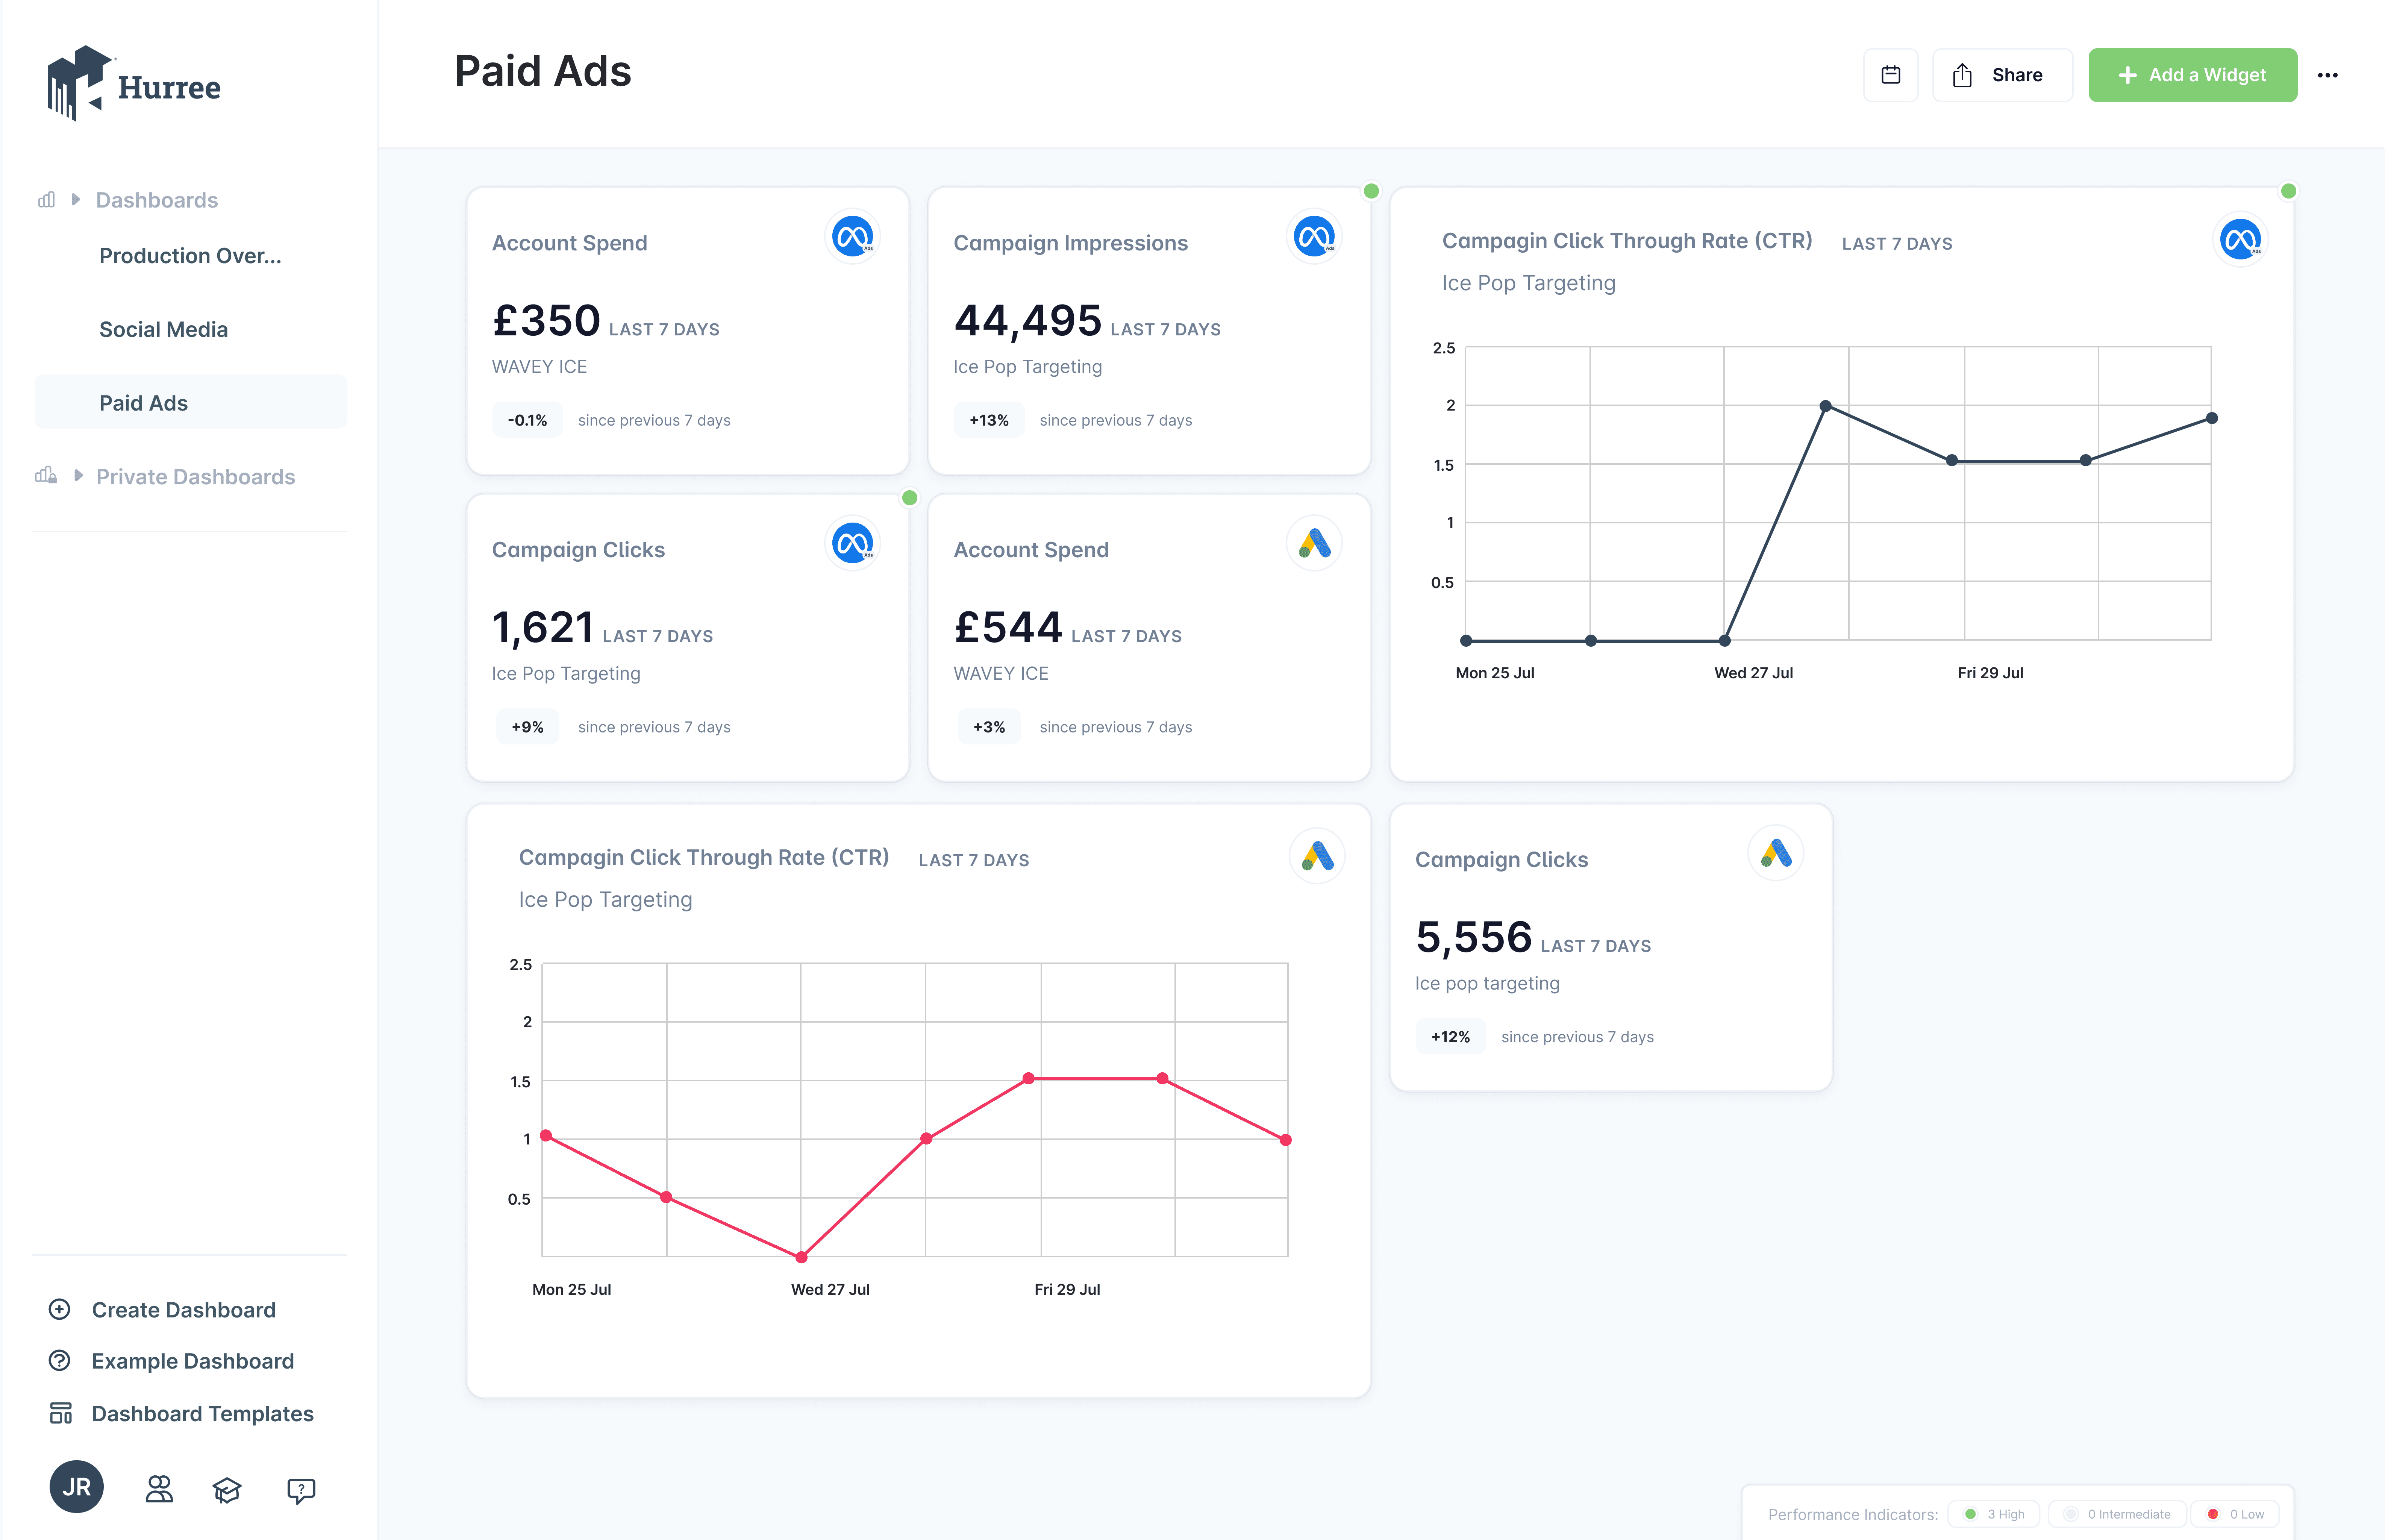The width and height of the screenshot is (2385, 1540).
Task: Click 'WAVEY ICE' under £350
Action: 539,367
